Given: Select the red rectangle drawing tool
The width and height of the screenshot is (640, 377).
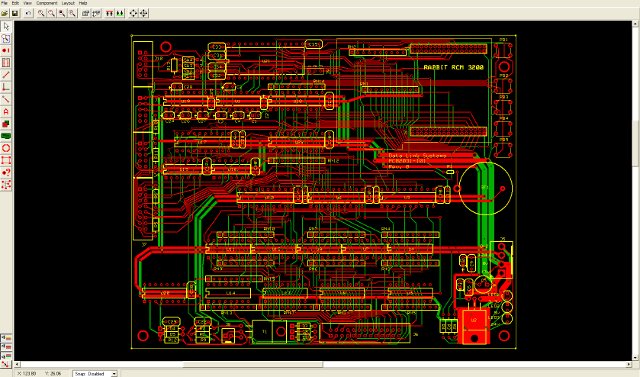Looking at the screenshot, I should pyautogui.click(x=6, y=160).
